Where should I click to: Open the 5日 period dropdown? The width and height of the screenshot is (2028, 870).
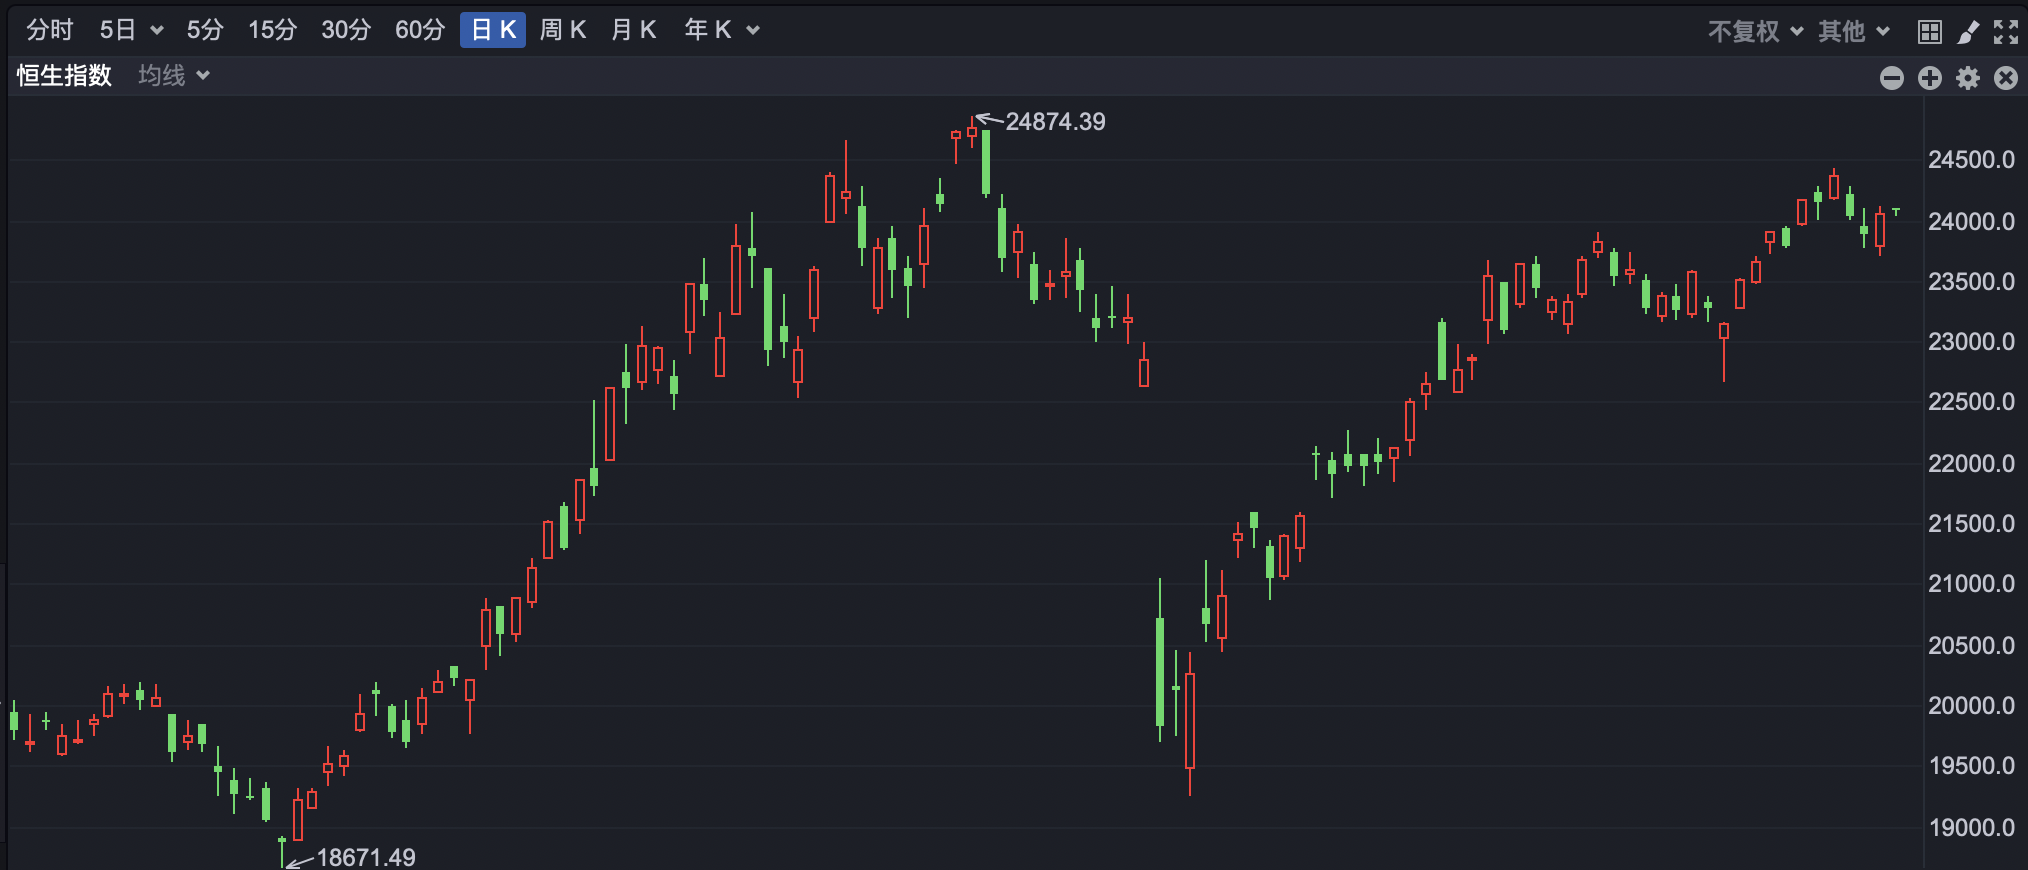tap(131, 30)
